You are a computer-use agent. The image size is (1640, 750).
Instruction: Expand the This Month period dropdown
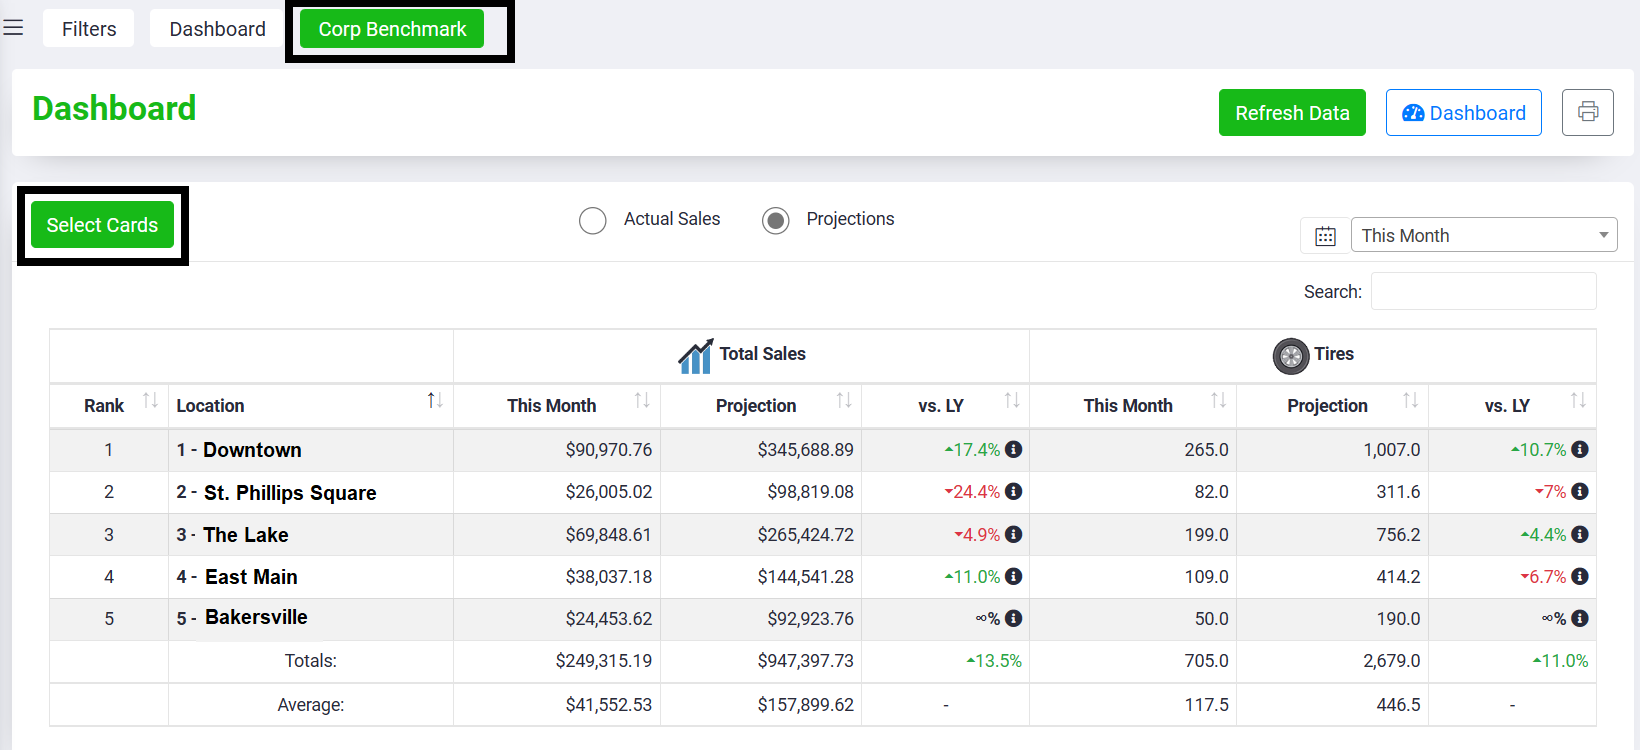point(1484,235)
